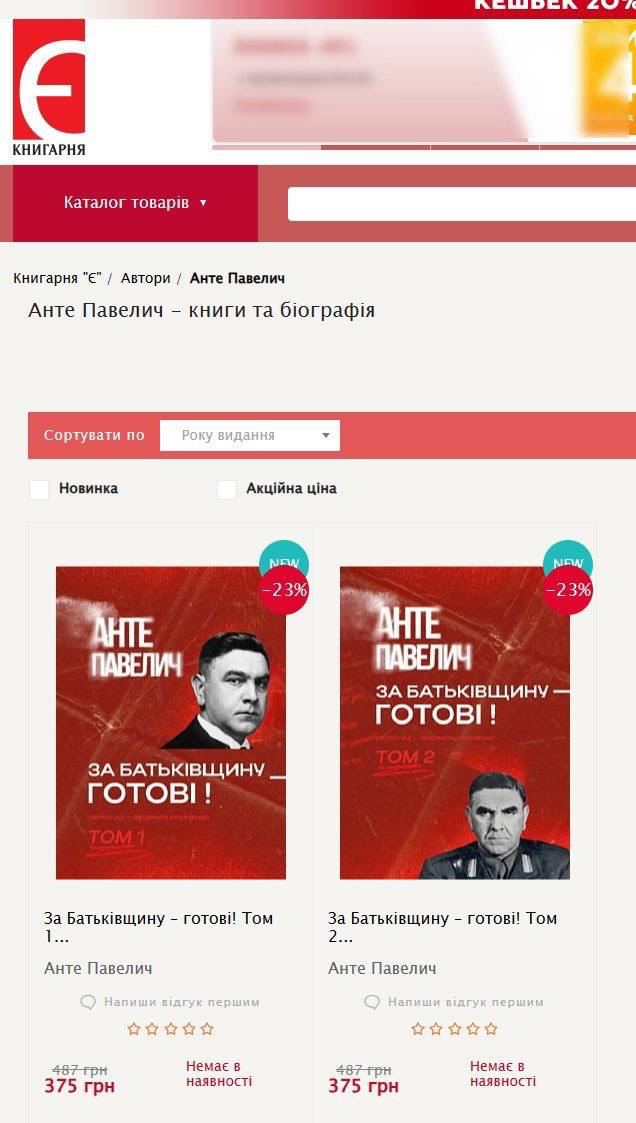Open the Каталог товарів dropdown menu

(x=135, y=203)
